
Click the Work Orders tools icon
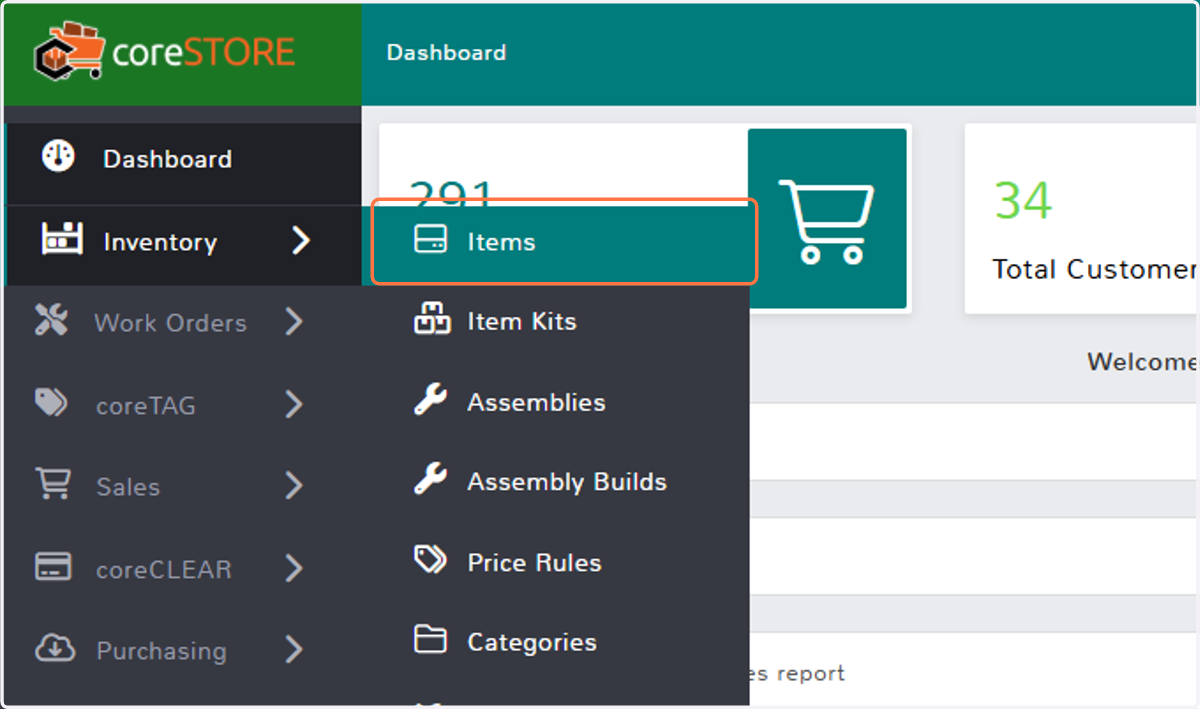click(51, 320)
